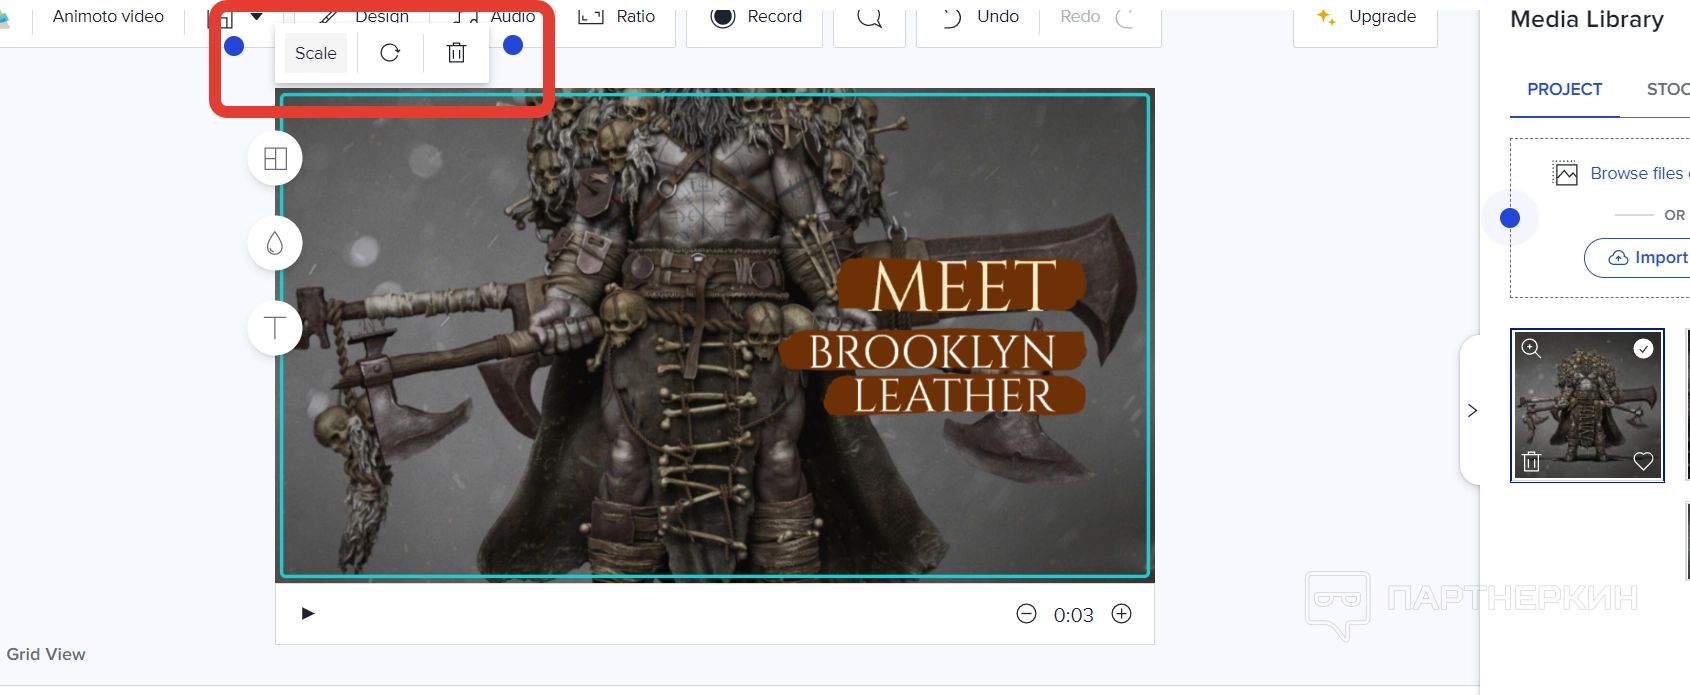Click the Upgrade button
Screen dimensions: 1690x695
pyautogui.click(x=1366, y=17)
